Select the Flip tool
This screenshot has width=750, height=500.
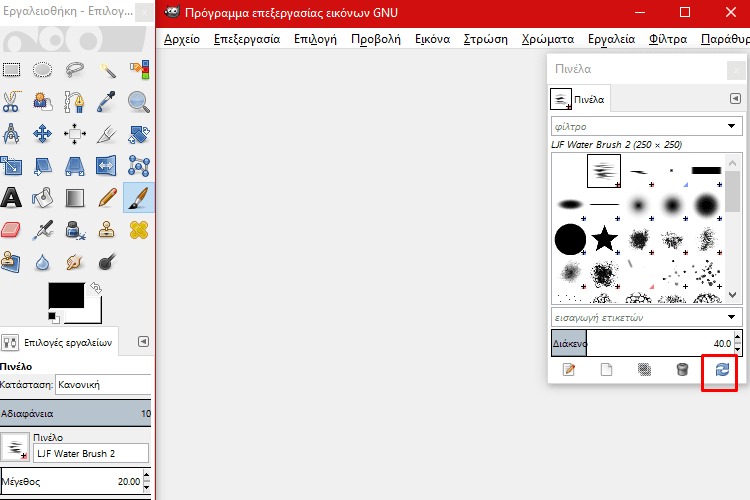106,166
